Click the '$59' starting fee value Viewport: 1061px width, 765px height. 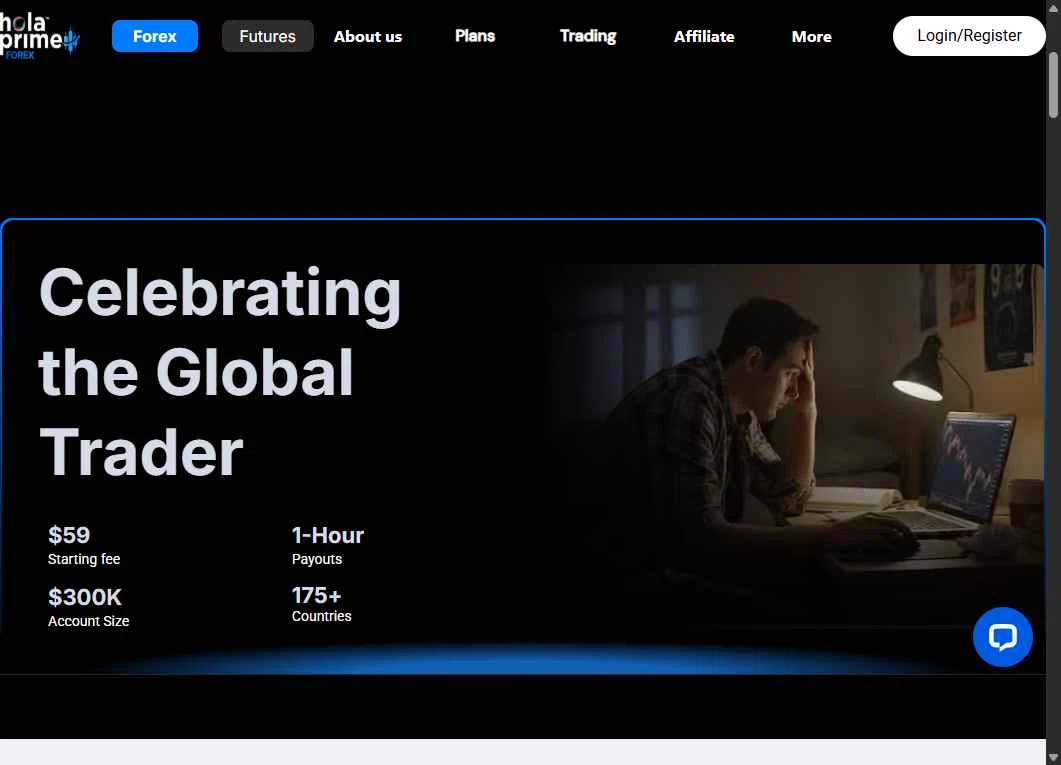(x=69, y=535)
